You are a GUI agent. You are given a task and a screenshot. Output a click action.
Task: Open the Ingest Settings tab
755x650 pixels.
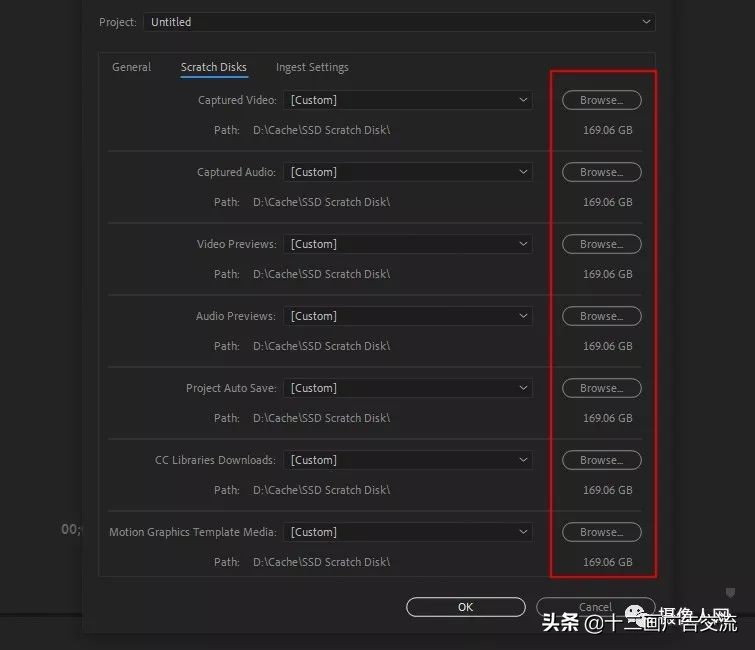pyautogui.click(x=312, y=67)
